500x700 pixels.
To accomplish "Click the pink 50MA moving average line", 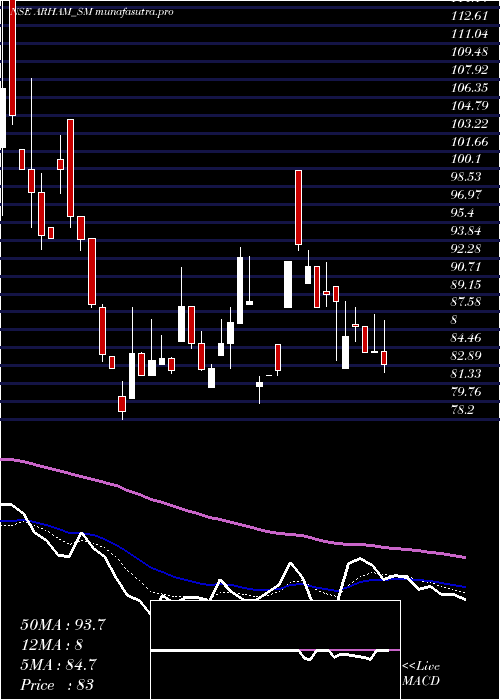I will pos(232,521).
